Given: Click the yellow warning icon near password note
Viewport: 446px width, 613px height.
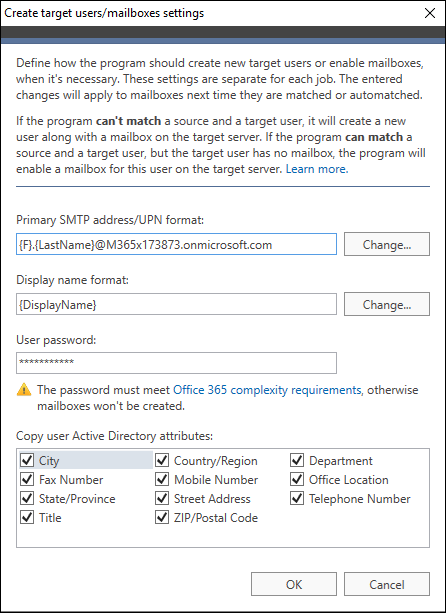Looking at the screenshot, I should coord(24,390).
